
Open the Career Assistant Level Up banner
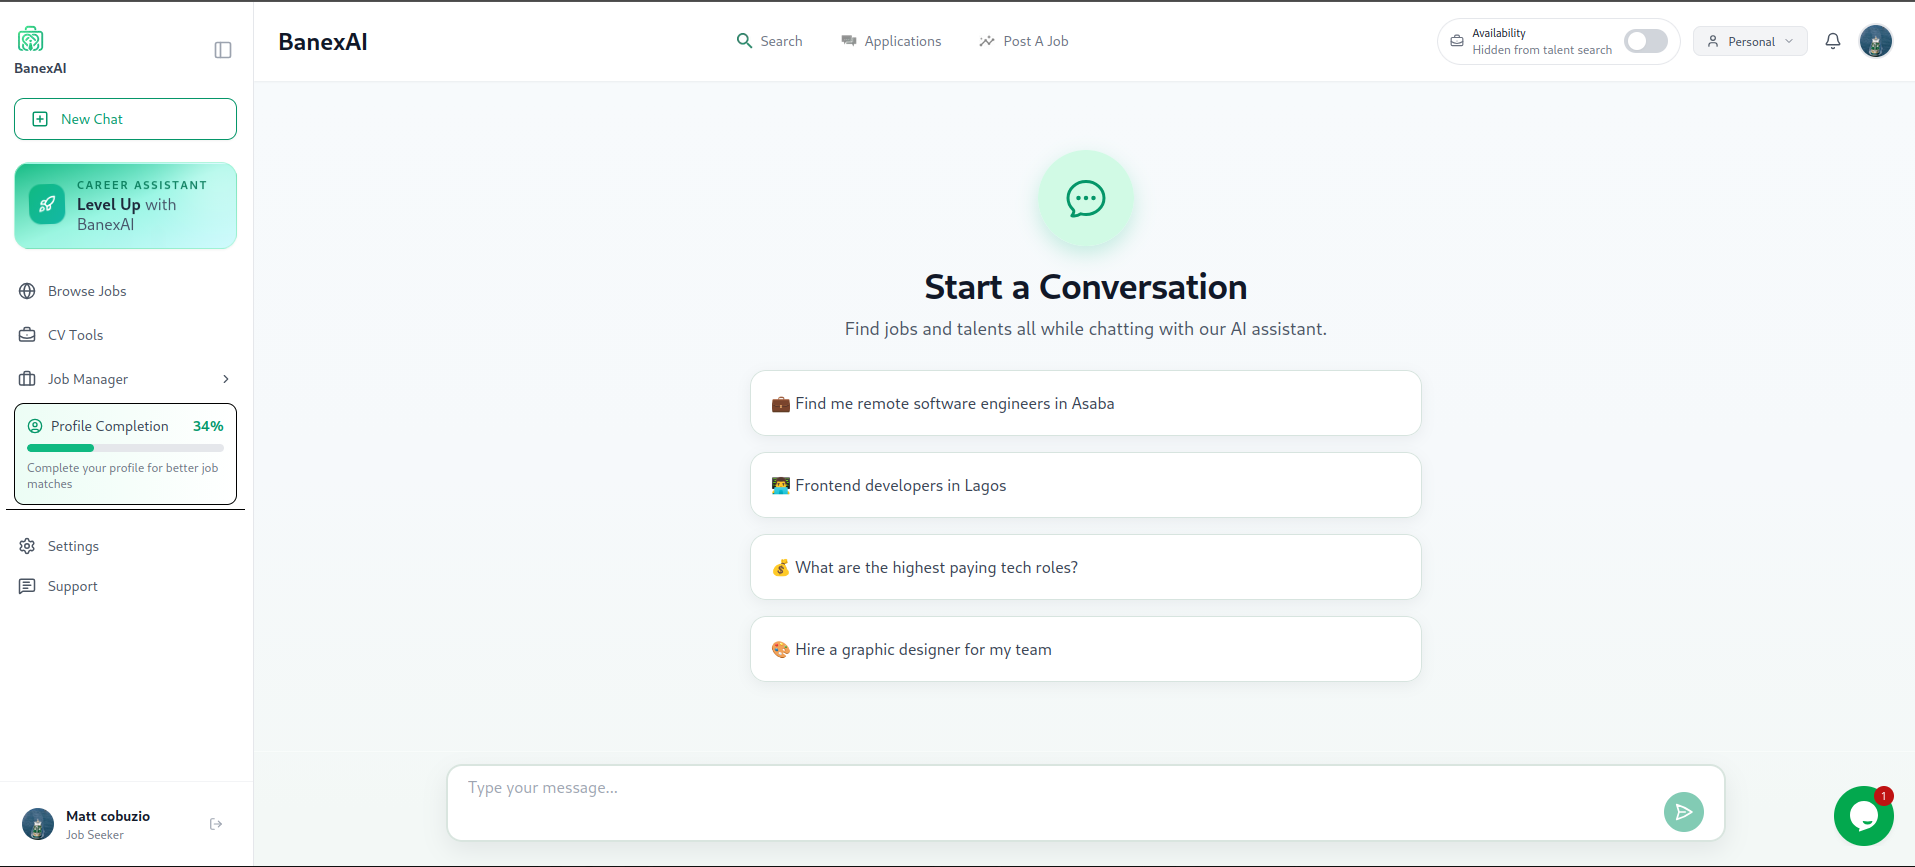(125, 206)
